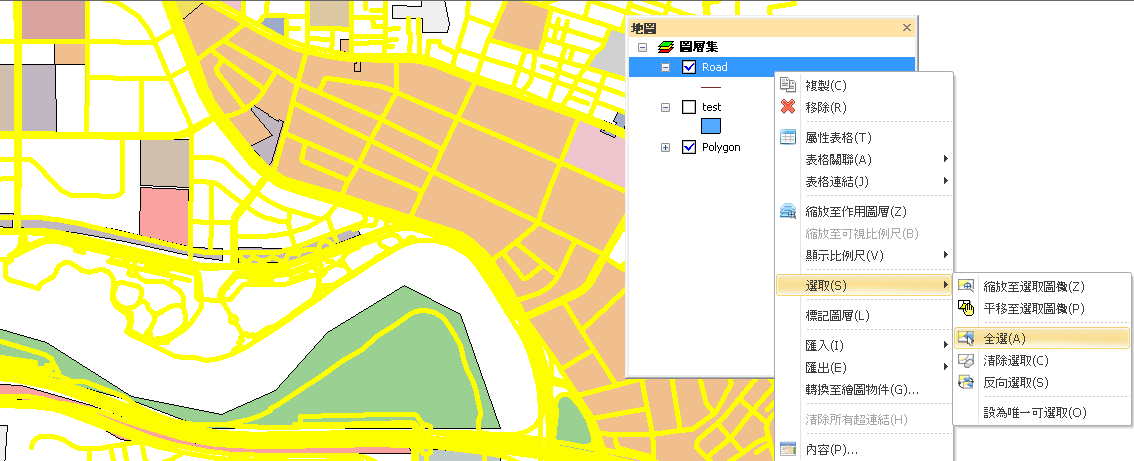Expand the Polygon layer node
The image size is (1134, 461).
click(666, 148)
